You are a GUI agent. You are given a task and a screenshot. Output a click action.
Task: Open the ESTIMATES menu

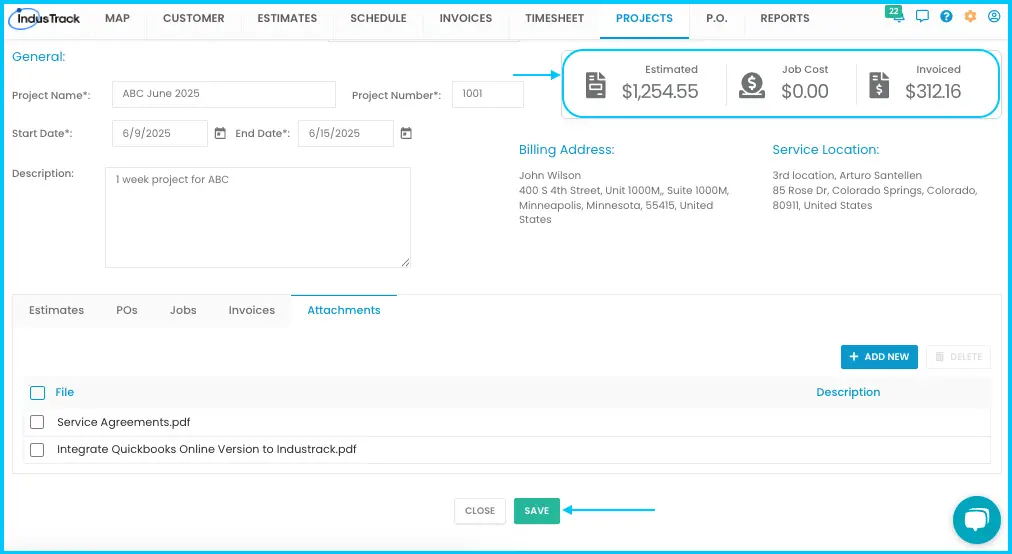click(287, 18)
